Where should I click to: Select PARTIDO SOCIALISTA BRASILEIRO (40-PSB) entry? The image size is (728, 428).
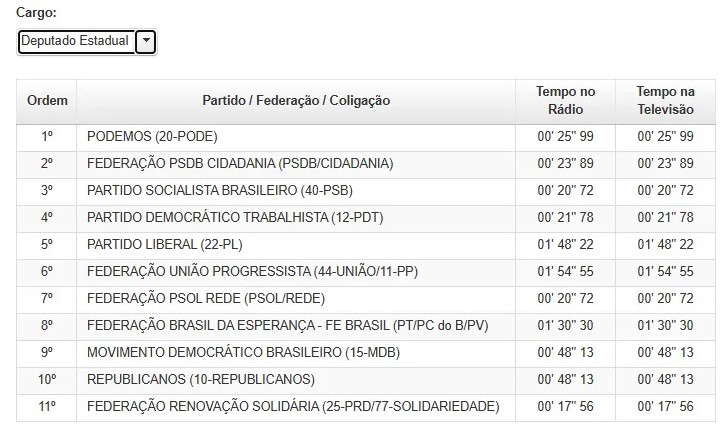(366, 191)
